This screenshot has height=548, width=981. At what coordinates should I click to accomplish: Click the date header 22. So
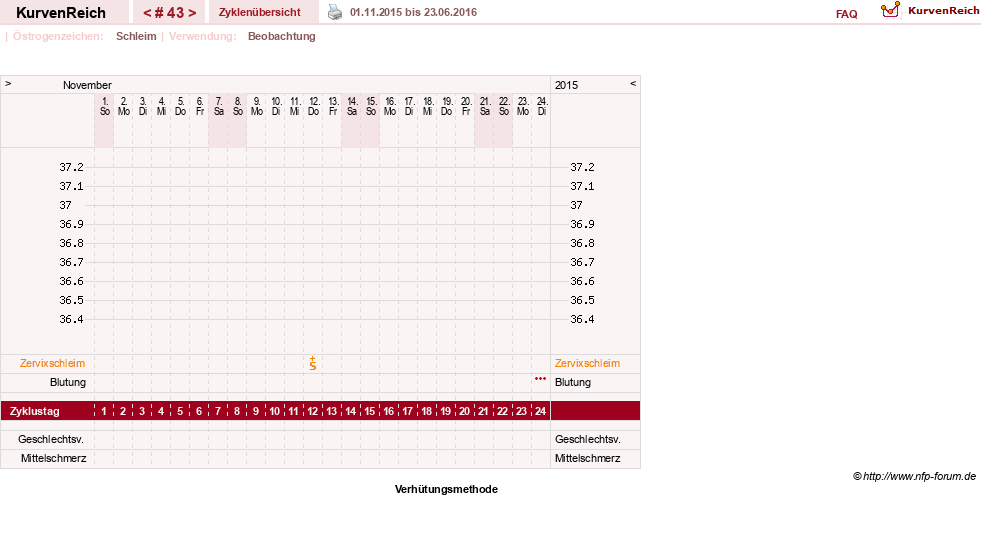[x=504, y=106]
